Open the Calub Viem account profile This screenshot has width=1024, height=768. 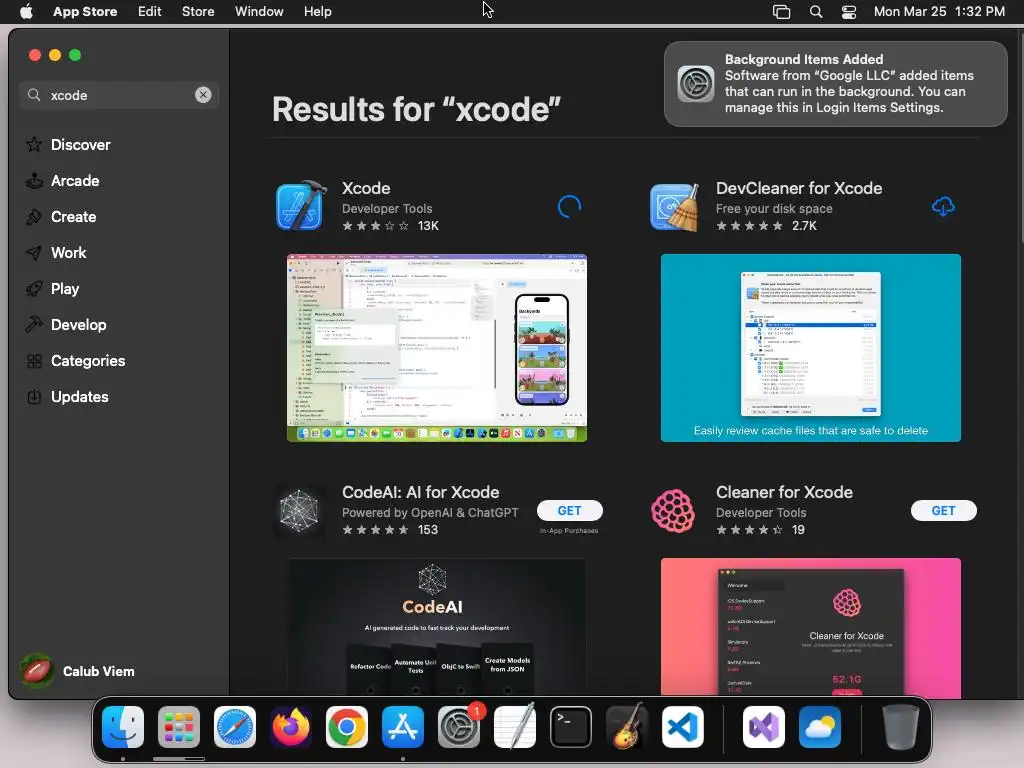pos(78,671)
